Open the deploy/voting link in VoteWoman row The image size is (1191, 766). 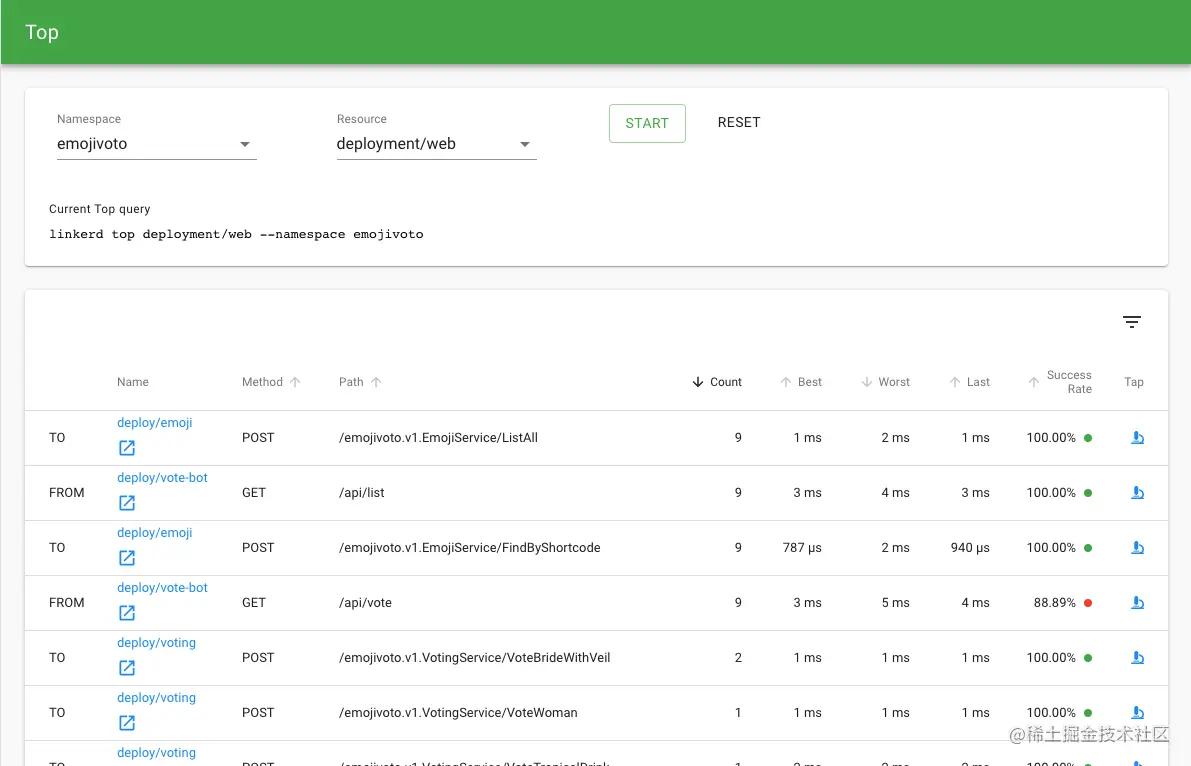156,698
